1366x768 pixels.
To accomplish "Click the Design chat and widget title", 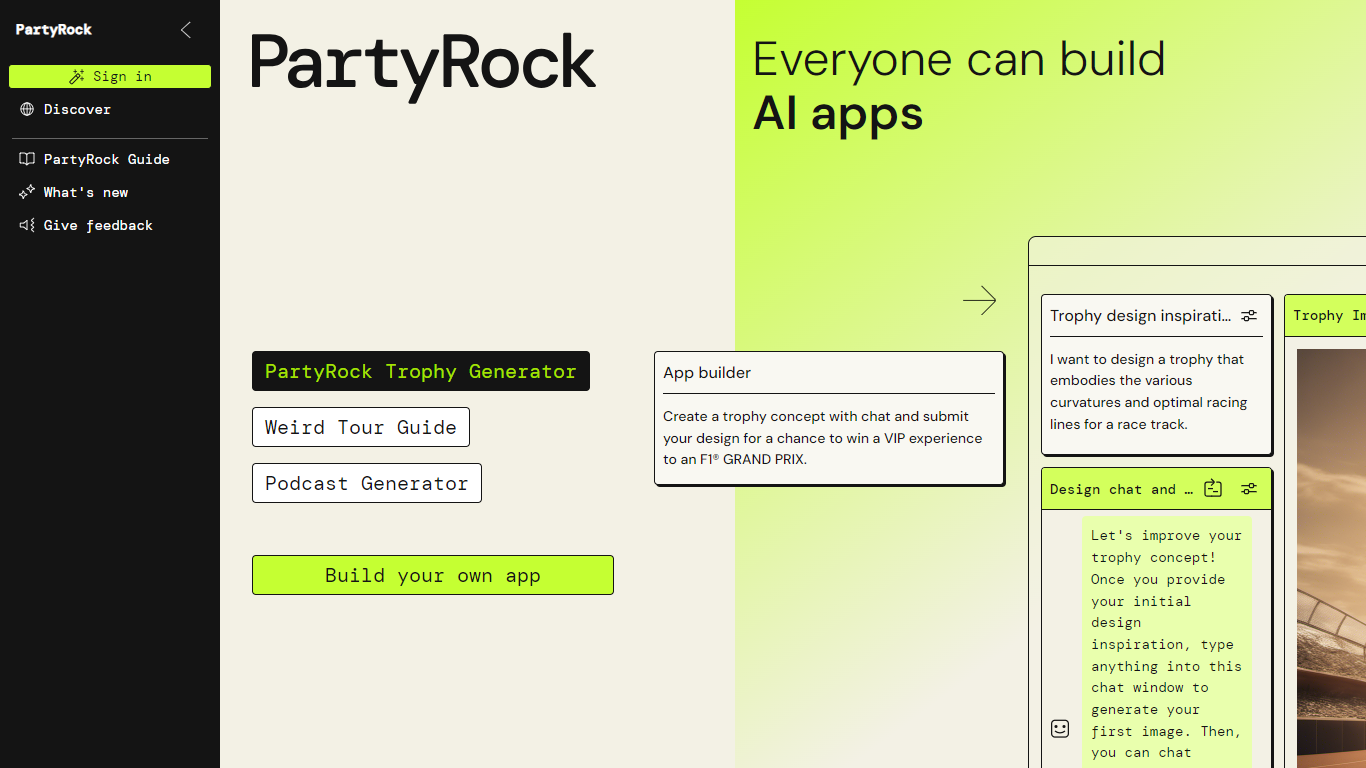I will pyautogui.click(x=1122, y=489).
